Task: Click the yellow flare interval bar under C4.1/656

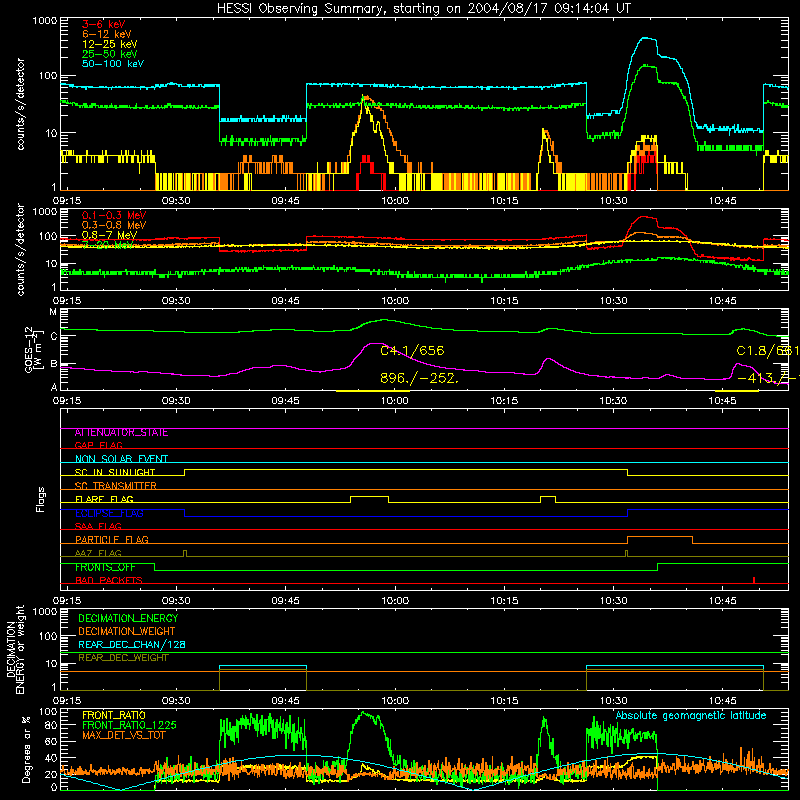Action: pos(372,391)
